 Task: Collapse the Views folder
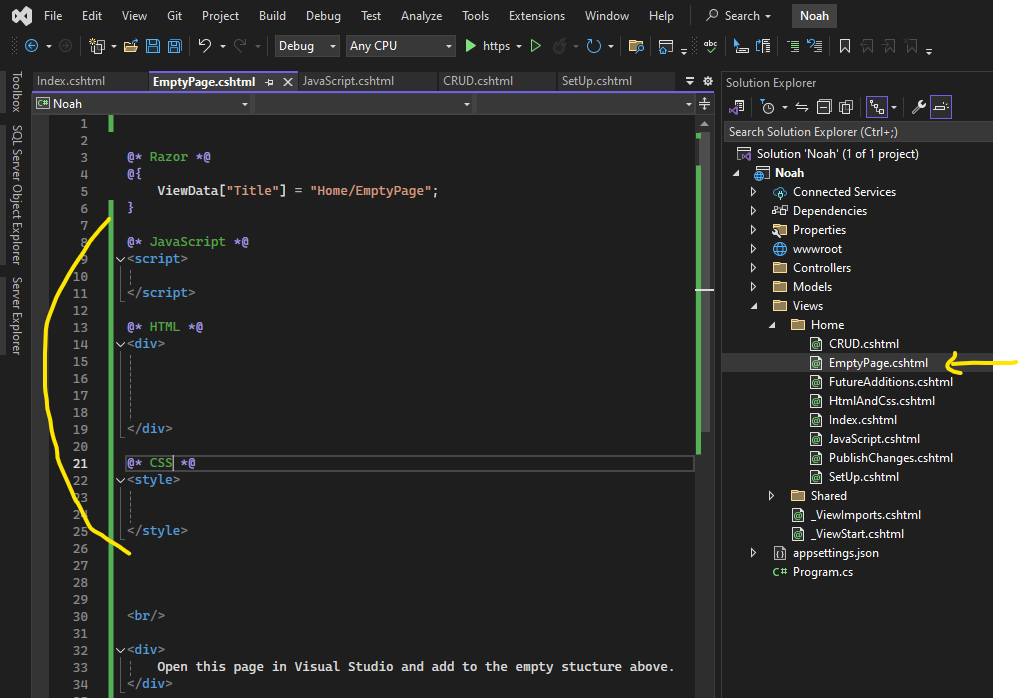pyautogui.click(x=754, y=306)
